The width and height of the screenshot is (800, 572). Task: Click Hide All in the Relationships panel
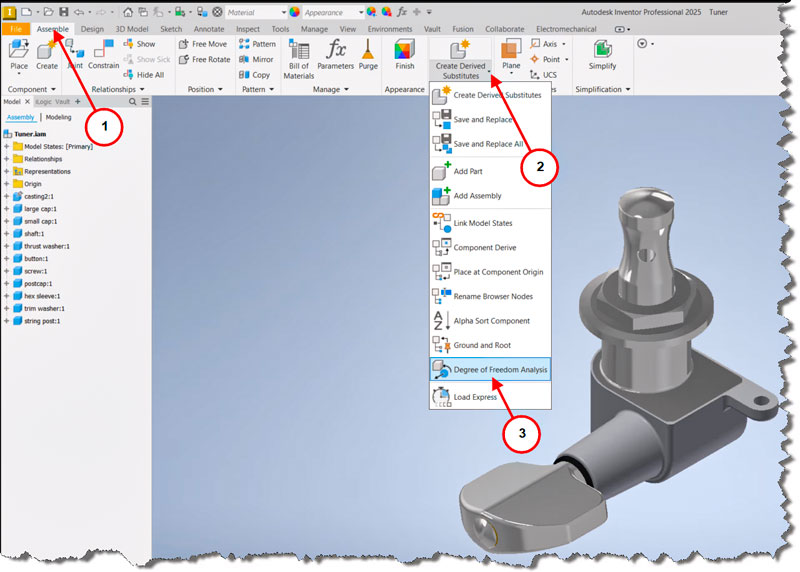[144, 74]
